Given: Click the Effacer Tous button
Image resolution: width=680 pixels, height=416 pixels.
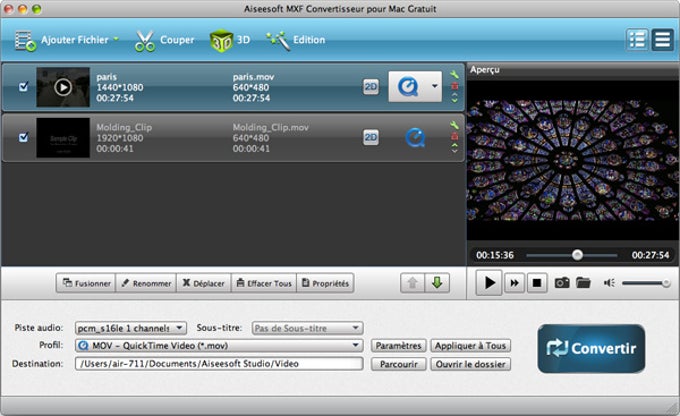Looking at the screenshot, I should pyautogui.click(x=264, y=283).
